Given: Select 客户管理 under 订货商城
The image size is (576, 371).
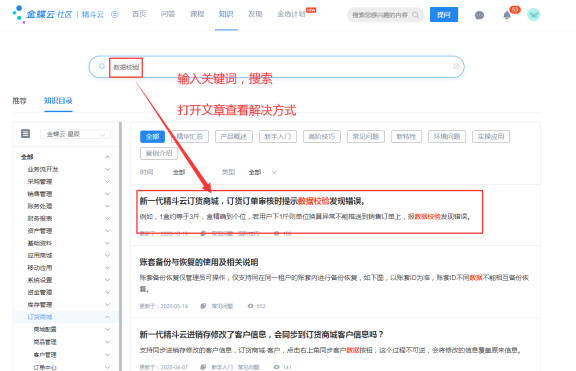Looking at the screenshot, I should tap(45, 355).
